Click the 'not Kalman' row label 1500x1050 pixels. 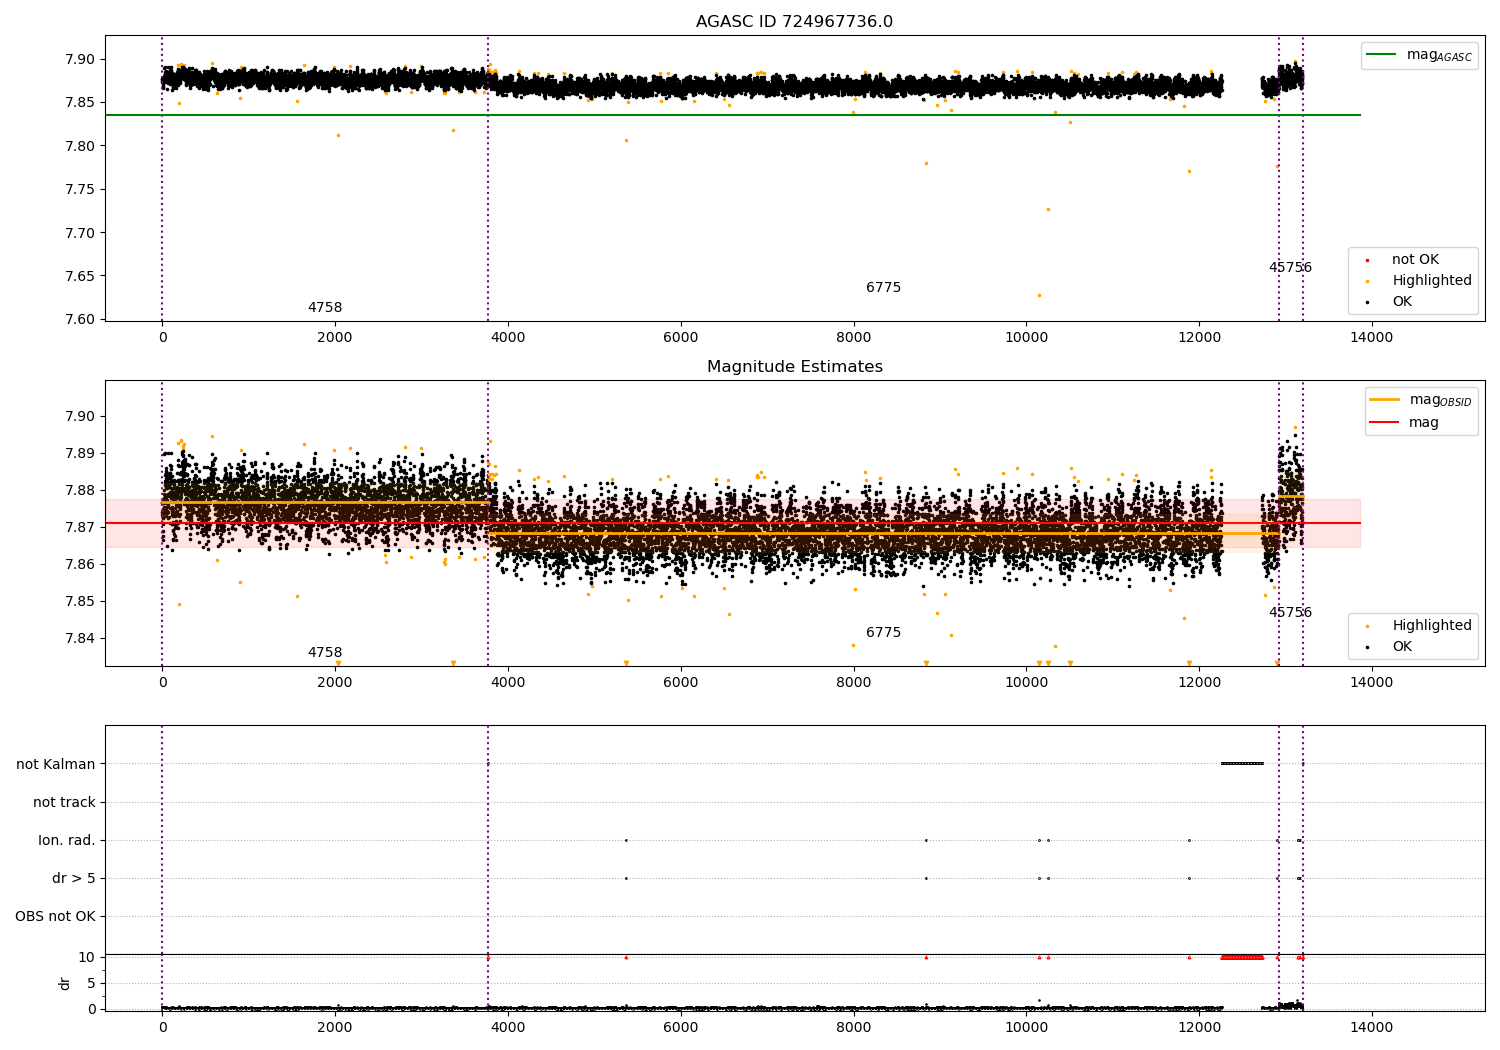[56, 764]
